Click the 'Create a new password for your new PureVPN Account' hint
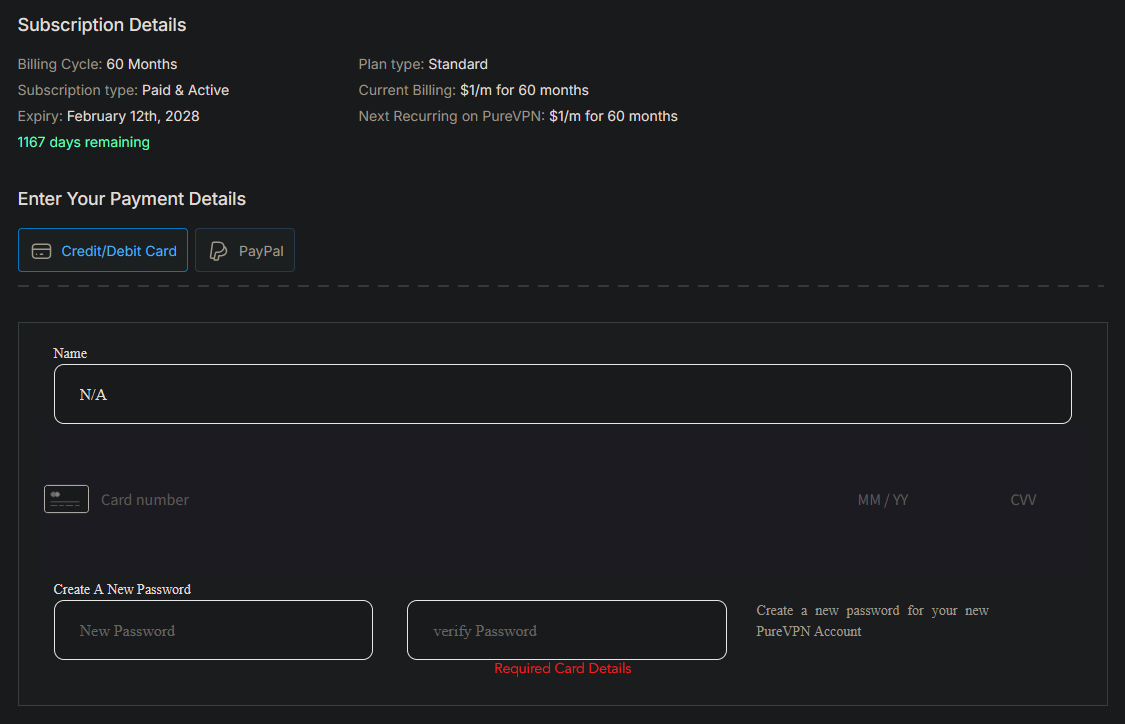This screenshot has height=724, width=1125. click(872, 621)
